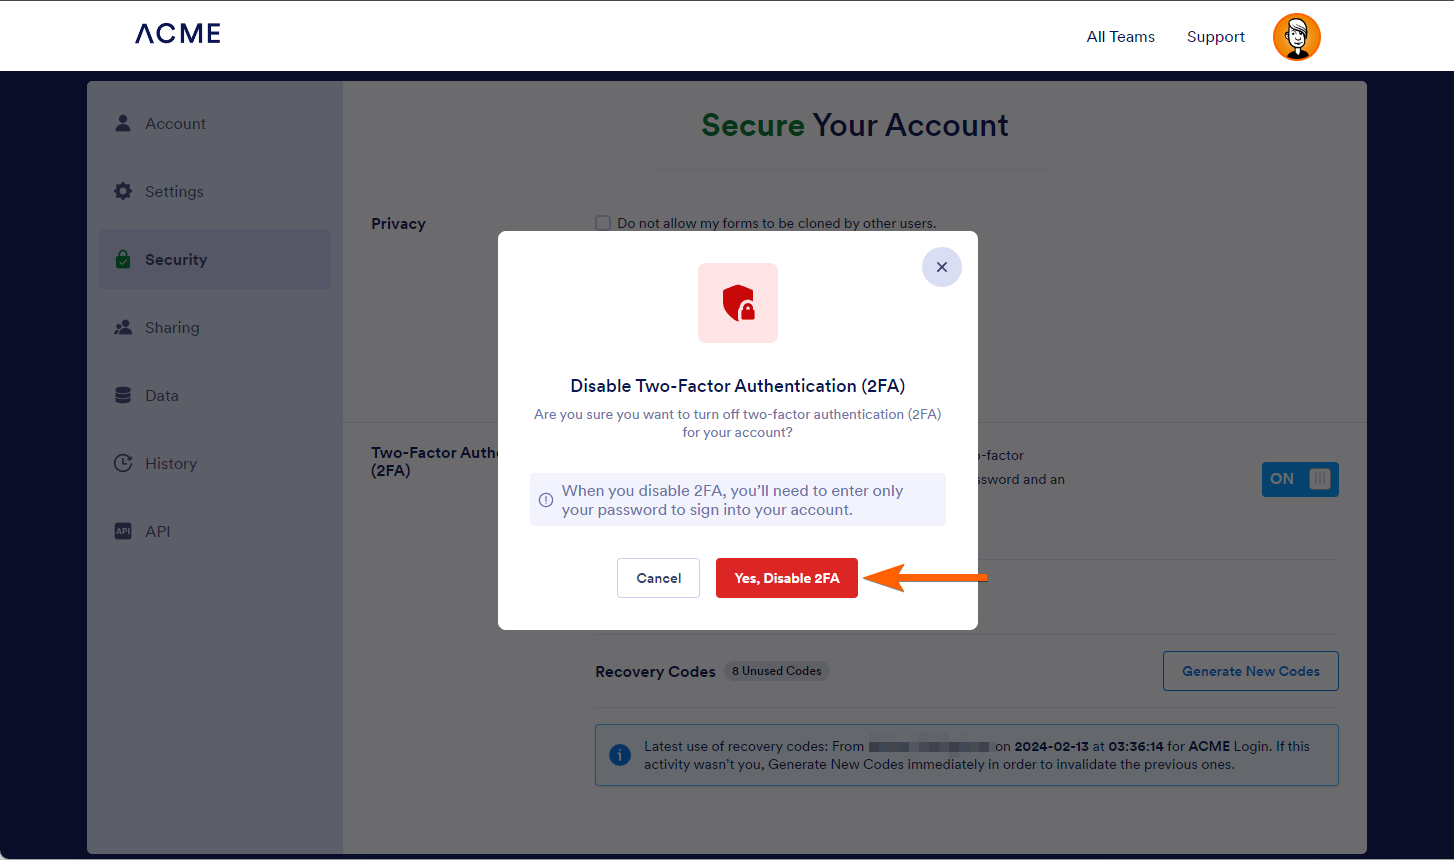
Task: Confirm with Yes, Disable 2FA button
Action: 786,578
